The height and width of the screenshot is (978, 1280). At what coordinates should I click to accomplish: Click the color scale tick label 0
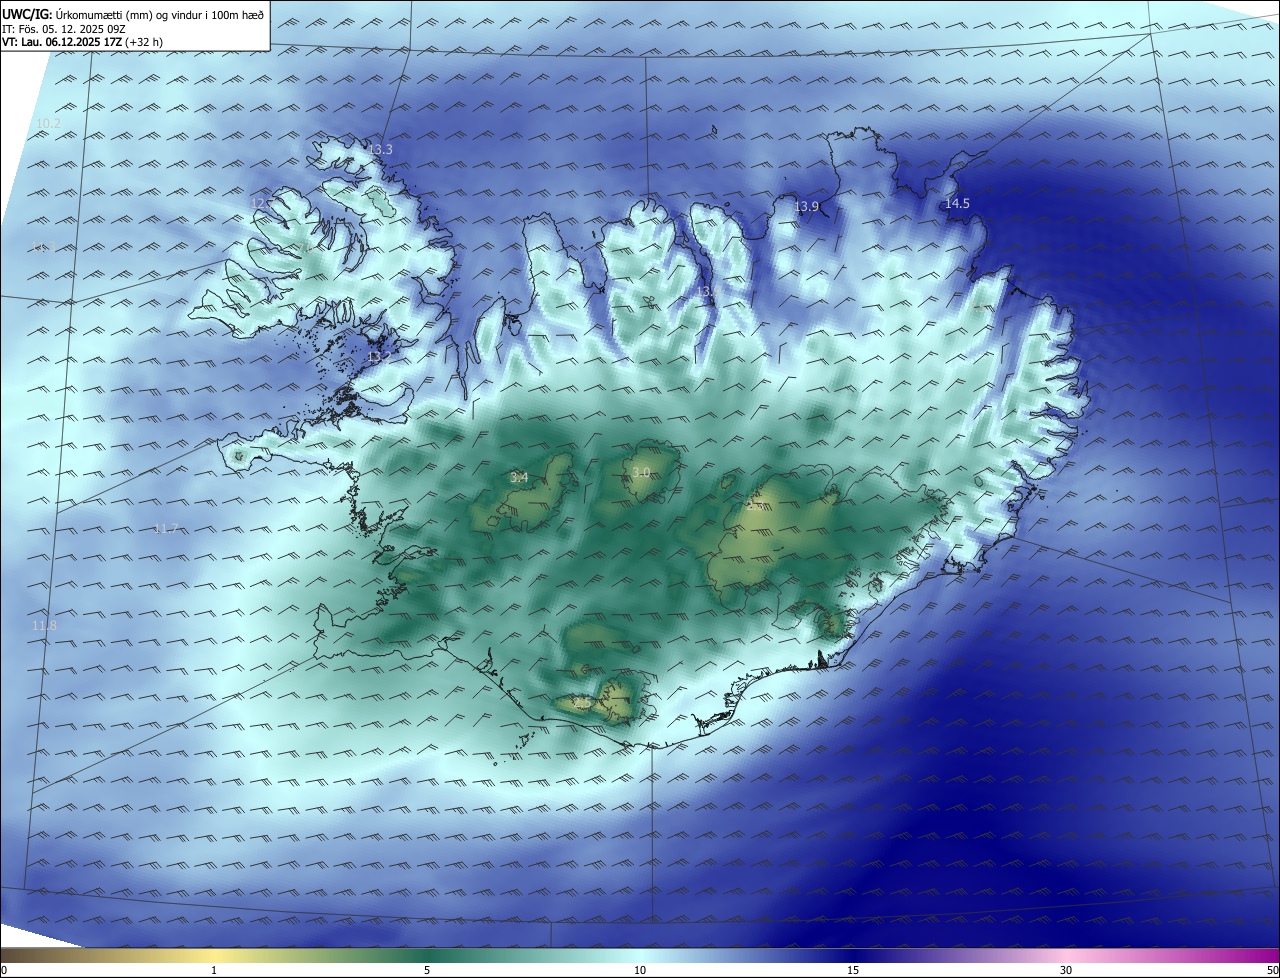coord(4,970)
